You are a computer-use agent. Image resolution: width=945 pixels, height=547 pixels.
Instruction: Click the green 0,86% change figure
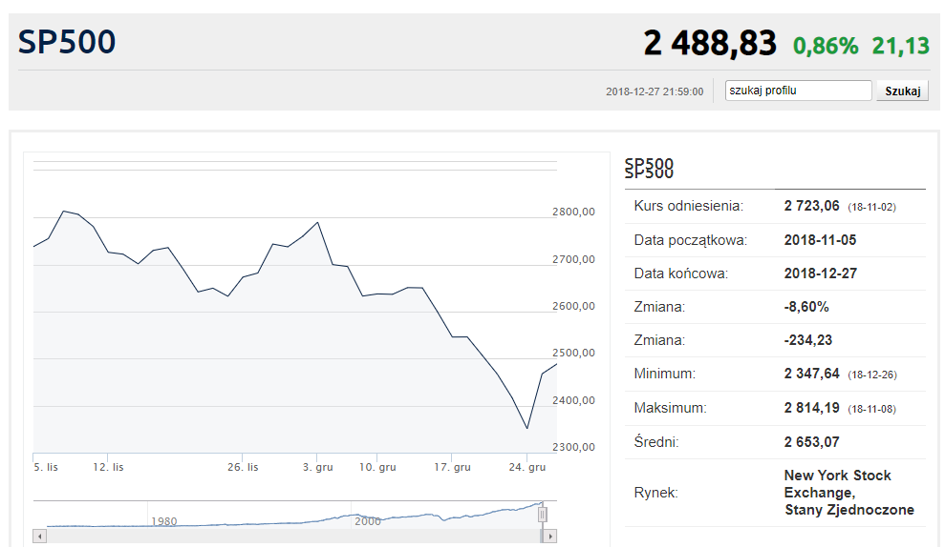(825, 46)
